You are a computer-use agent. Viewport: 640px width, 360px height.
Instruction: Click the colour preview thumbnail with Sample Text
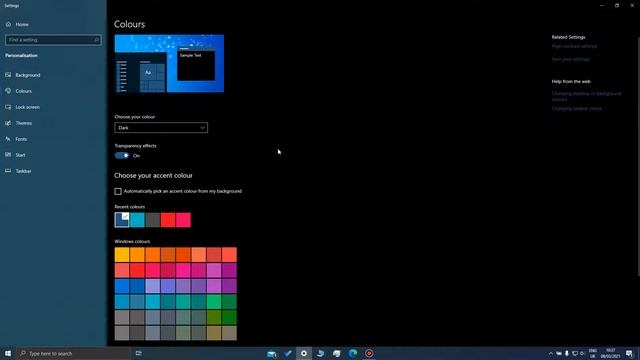[x=169, y=63]
